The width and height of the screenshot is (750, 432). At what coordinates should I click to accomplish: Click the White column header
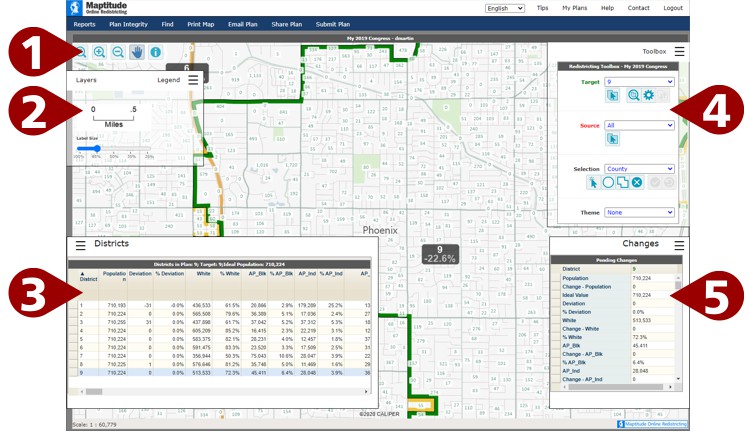pos(204,274)
